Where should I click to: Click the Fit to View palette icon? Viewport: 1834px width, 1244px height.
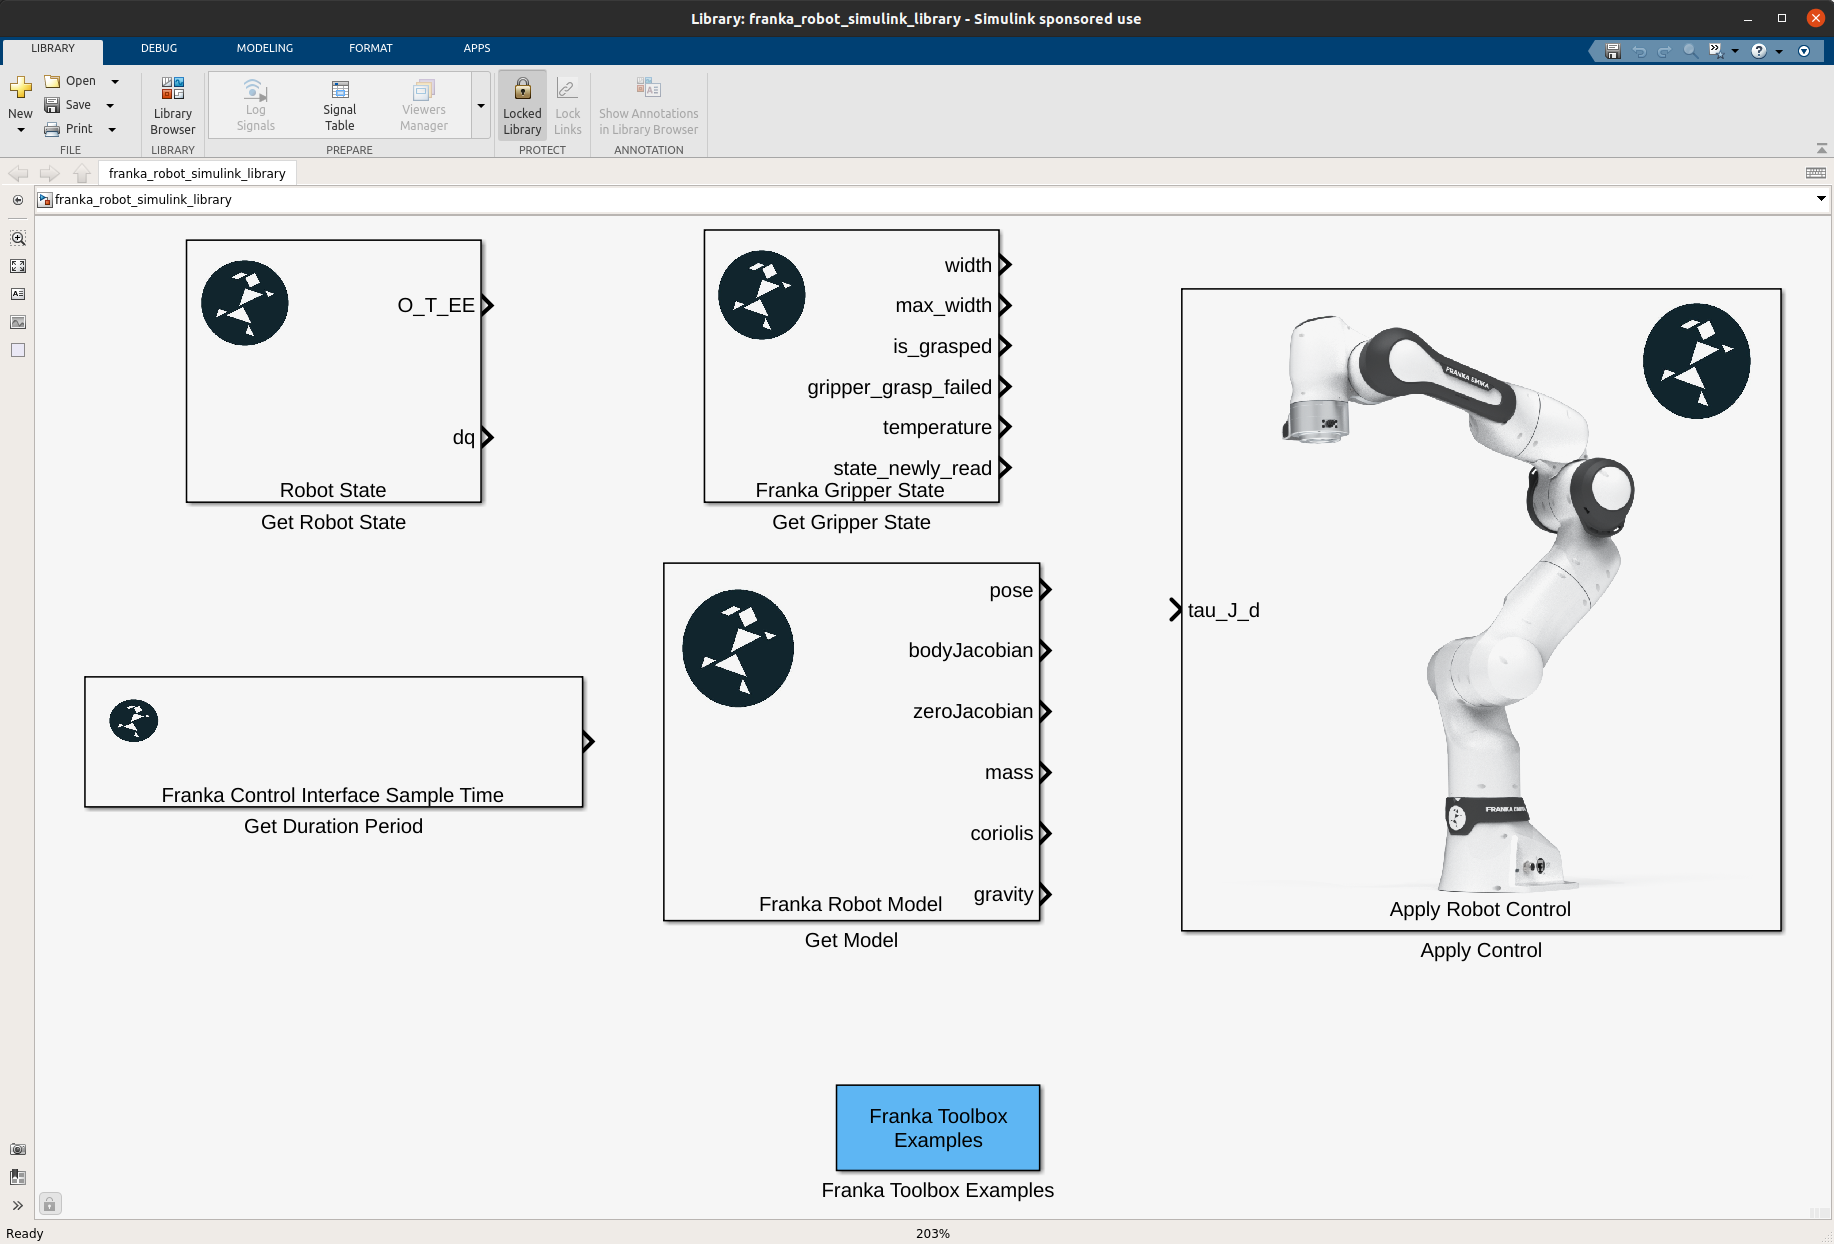(x=18, y=266)
